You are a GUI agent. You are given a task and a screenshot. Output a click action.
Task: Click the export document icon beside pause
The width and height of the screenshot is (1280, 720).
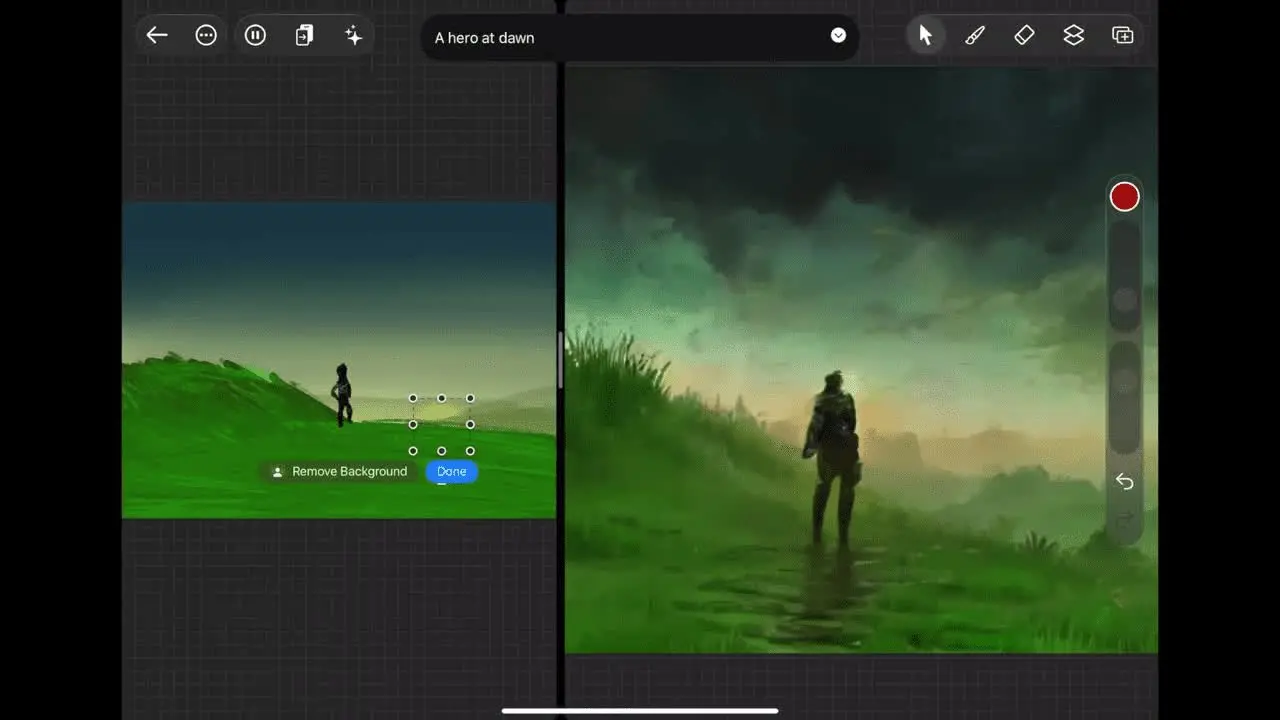(304, 36)
